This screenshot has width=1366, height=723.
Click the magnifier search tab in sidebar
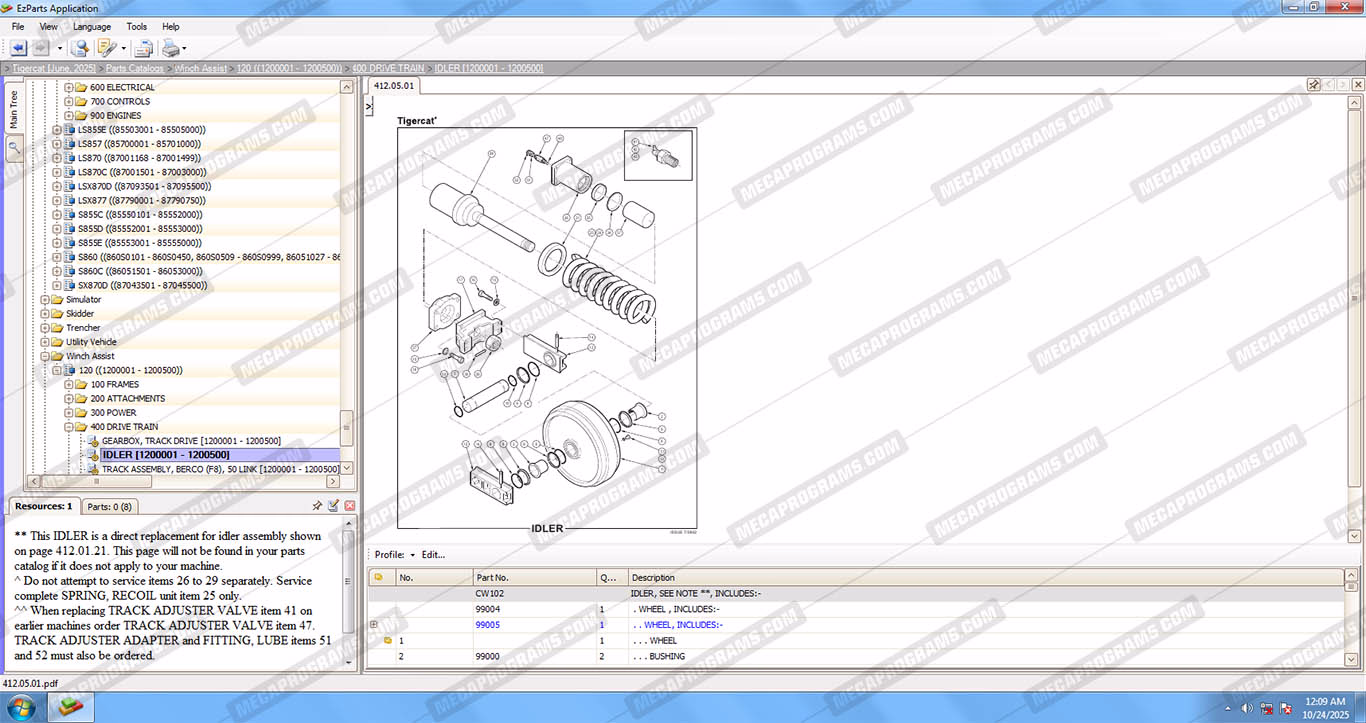tap(14, 148)
